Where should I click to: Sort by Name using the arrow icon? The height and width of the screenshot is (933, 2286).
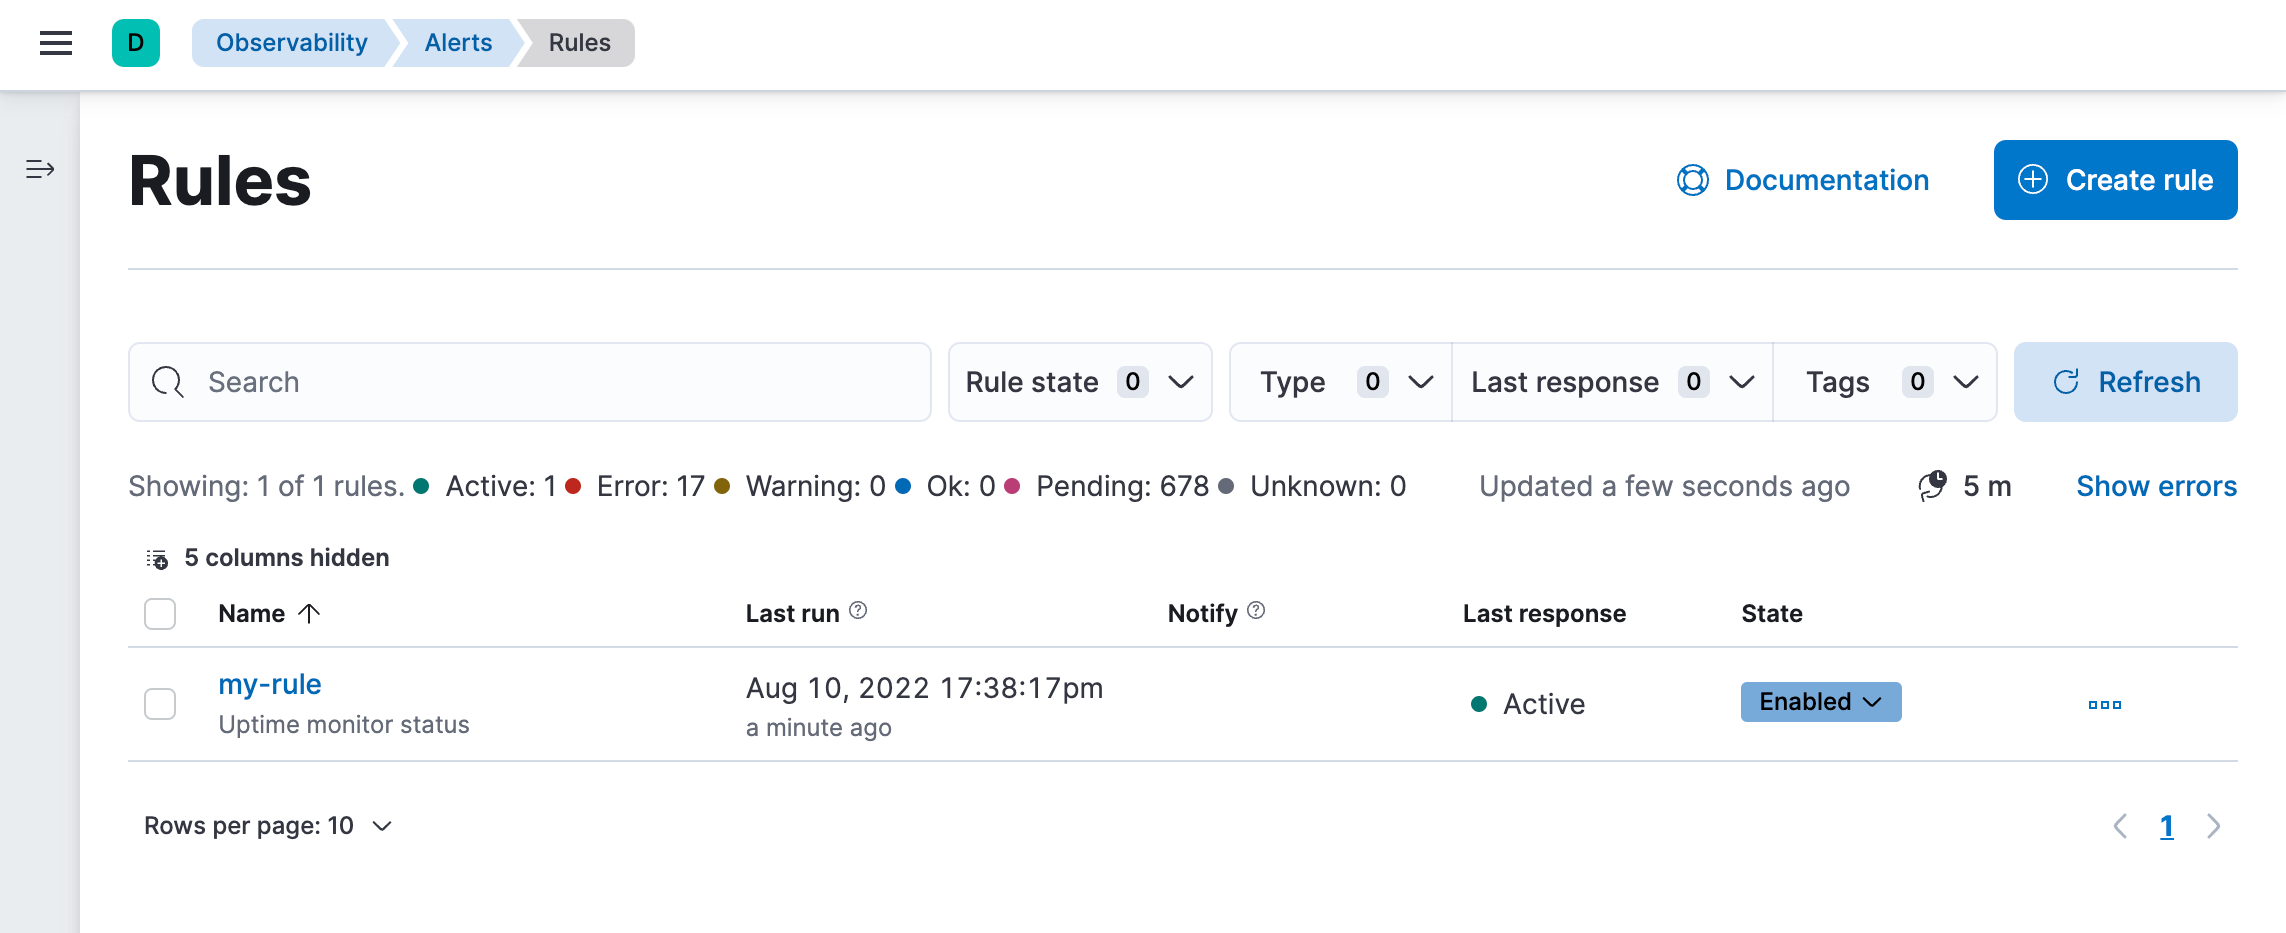click(309, 613)
